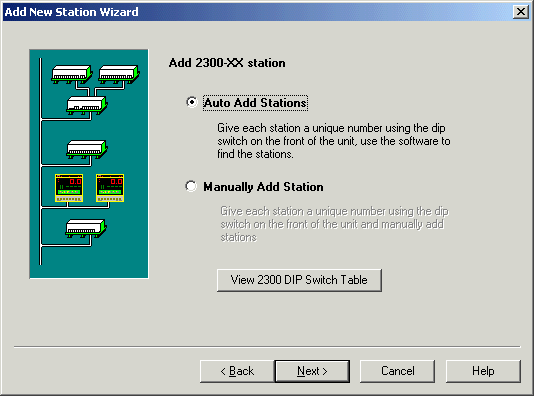534x396 pixels.
Task: Select the Auto Add Stations radio button
Action: pyautogui.click(x=192, y=102)
